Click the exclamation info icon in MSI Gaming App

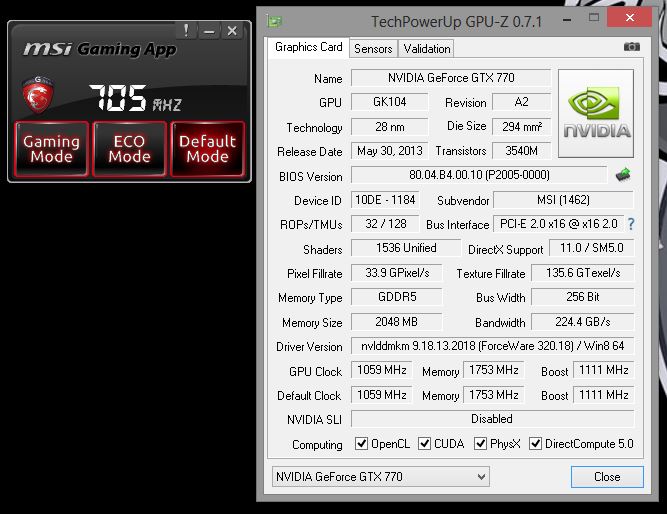point(187,31)
